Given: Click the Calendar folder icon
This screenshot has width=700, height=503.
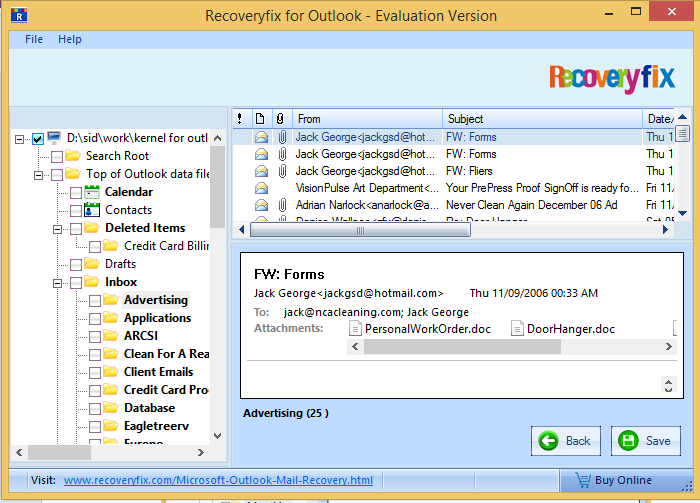Looking at the screenshot, I should click(92, 192).
